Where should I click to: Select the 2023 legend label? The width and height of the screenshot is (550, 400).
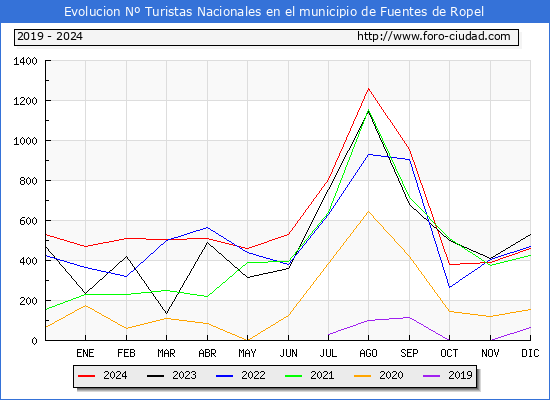184,375
